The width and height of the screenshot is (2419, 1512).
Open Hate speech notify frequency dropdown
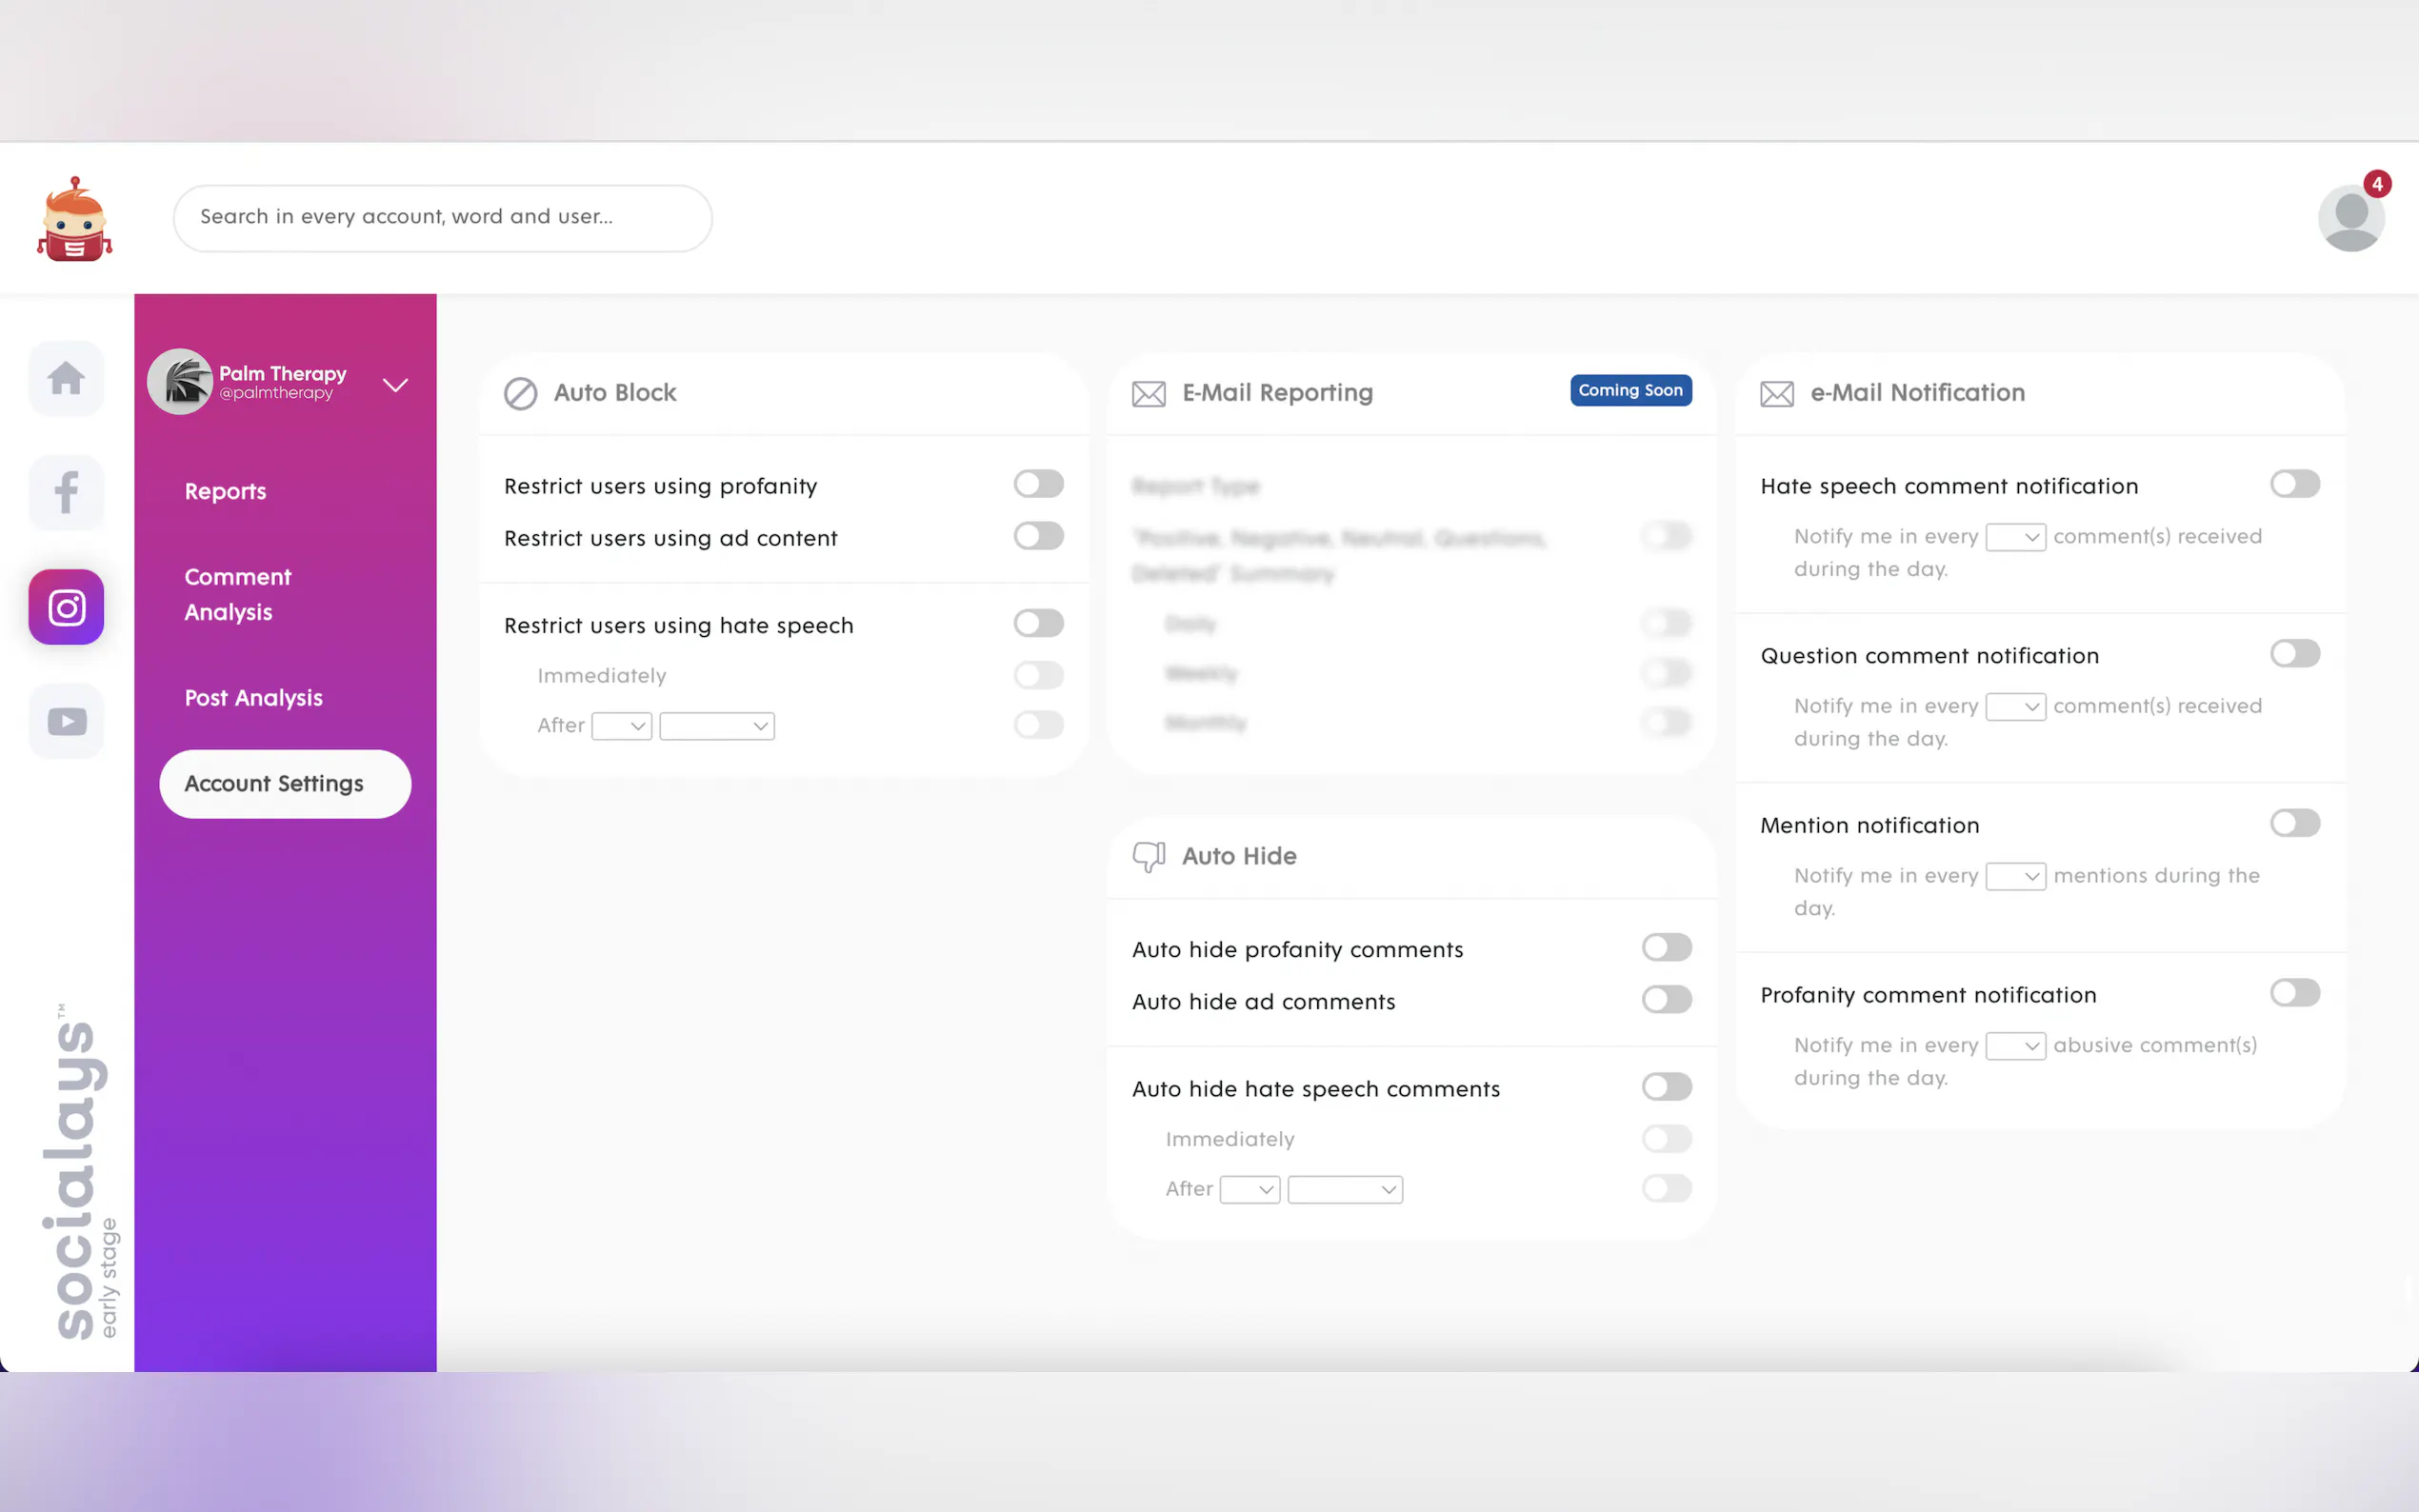pyautogui.click(x=2015, y=537)
